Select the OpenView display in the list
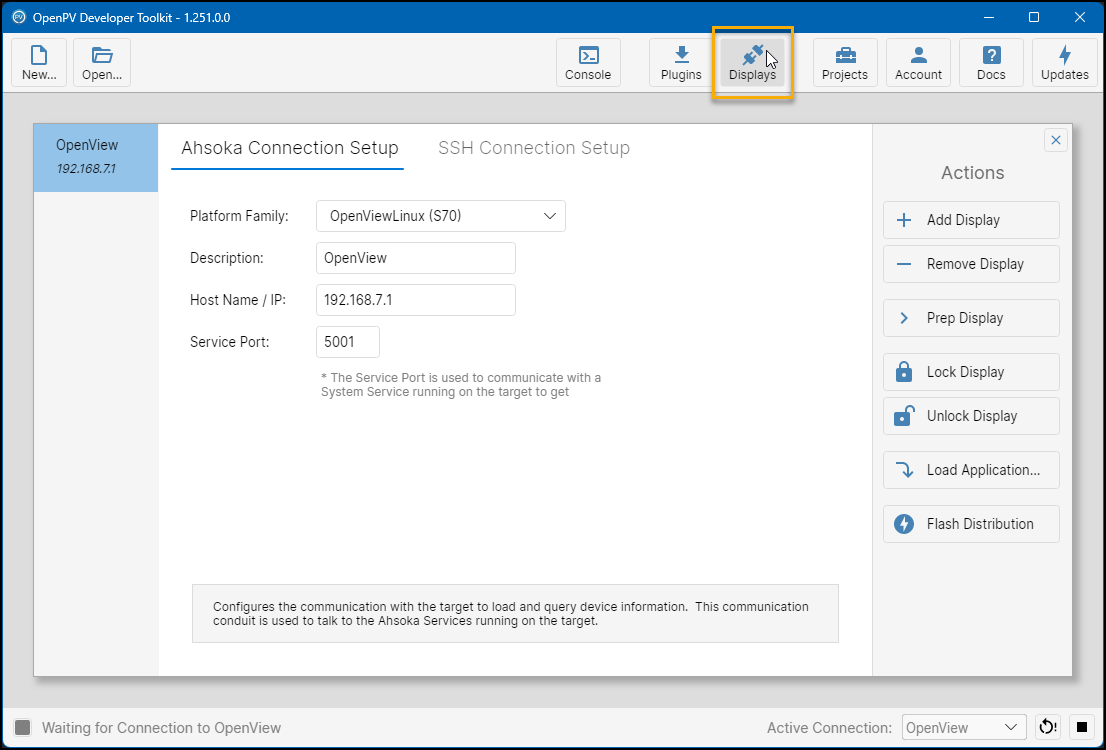 [96, 157]
